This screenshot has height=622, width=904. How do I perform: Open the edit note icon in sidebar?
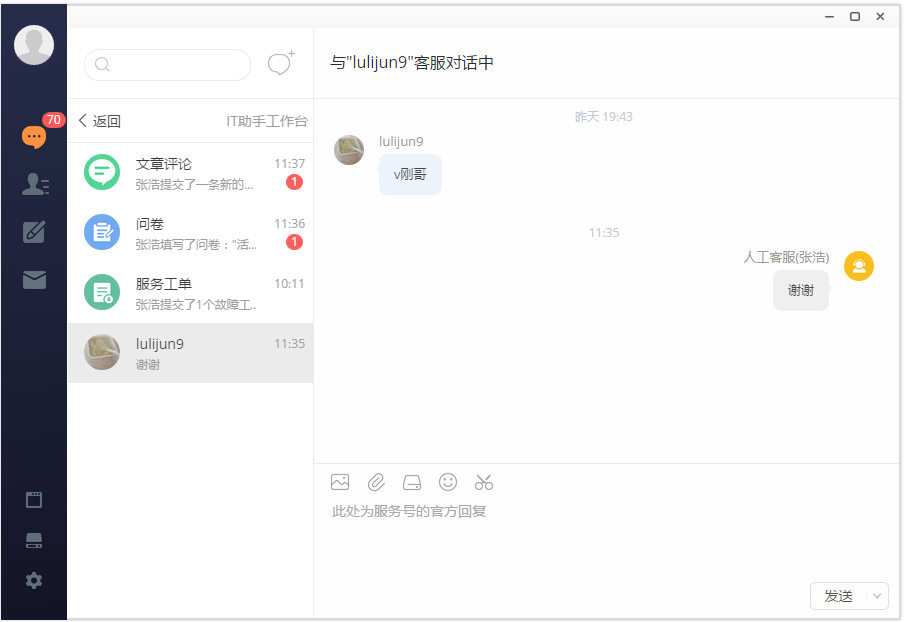click(x=34, y=231)
